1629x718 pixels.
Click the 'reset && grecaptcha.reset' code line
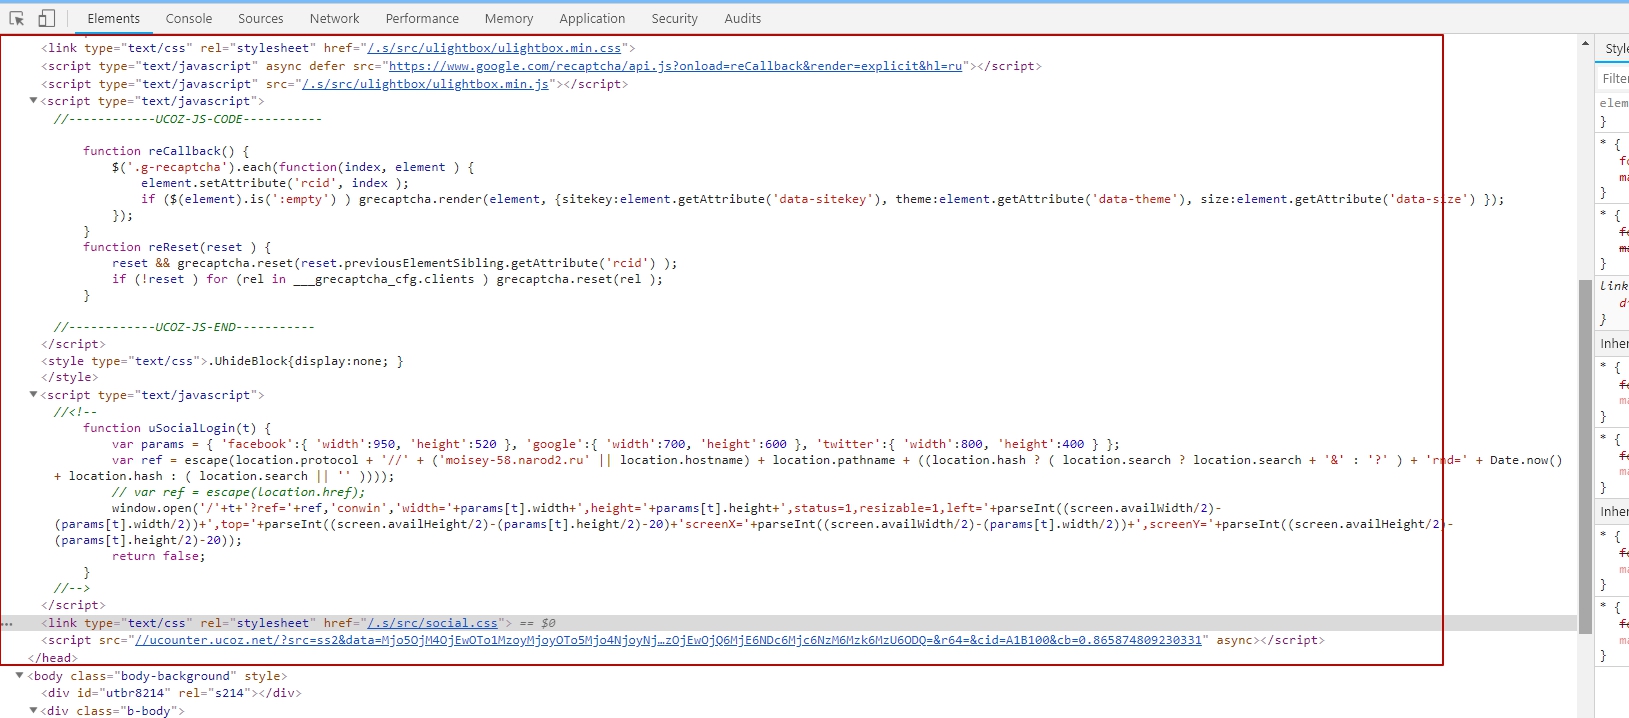pos(395,263)
